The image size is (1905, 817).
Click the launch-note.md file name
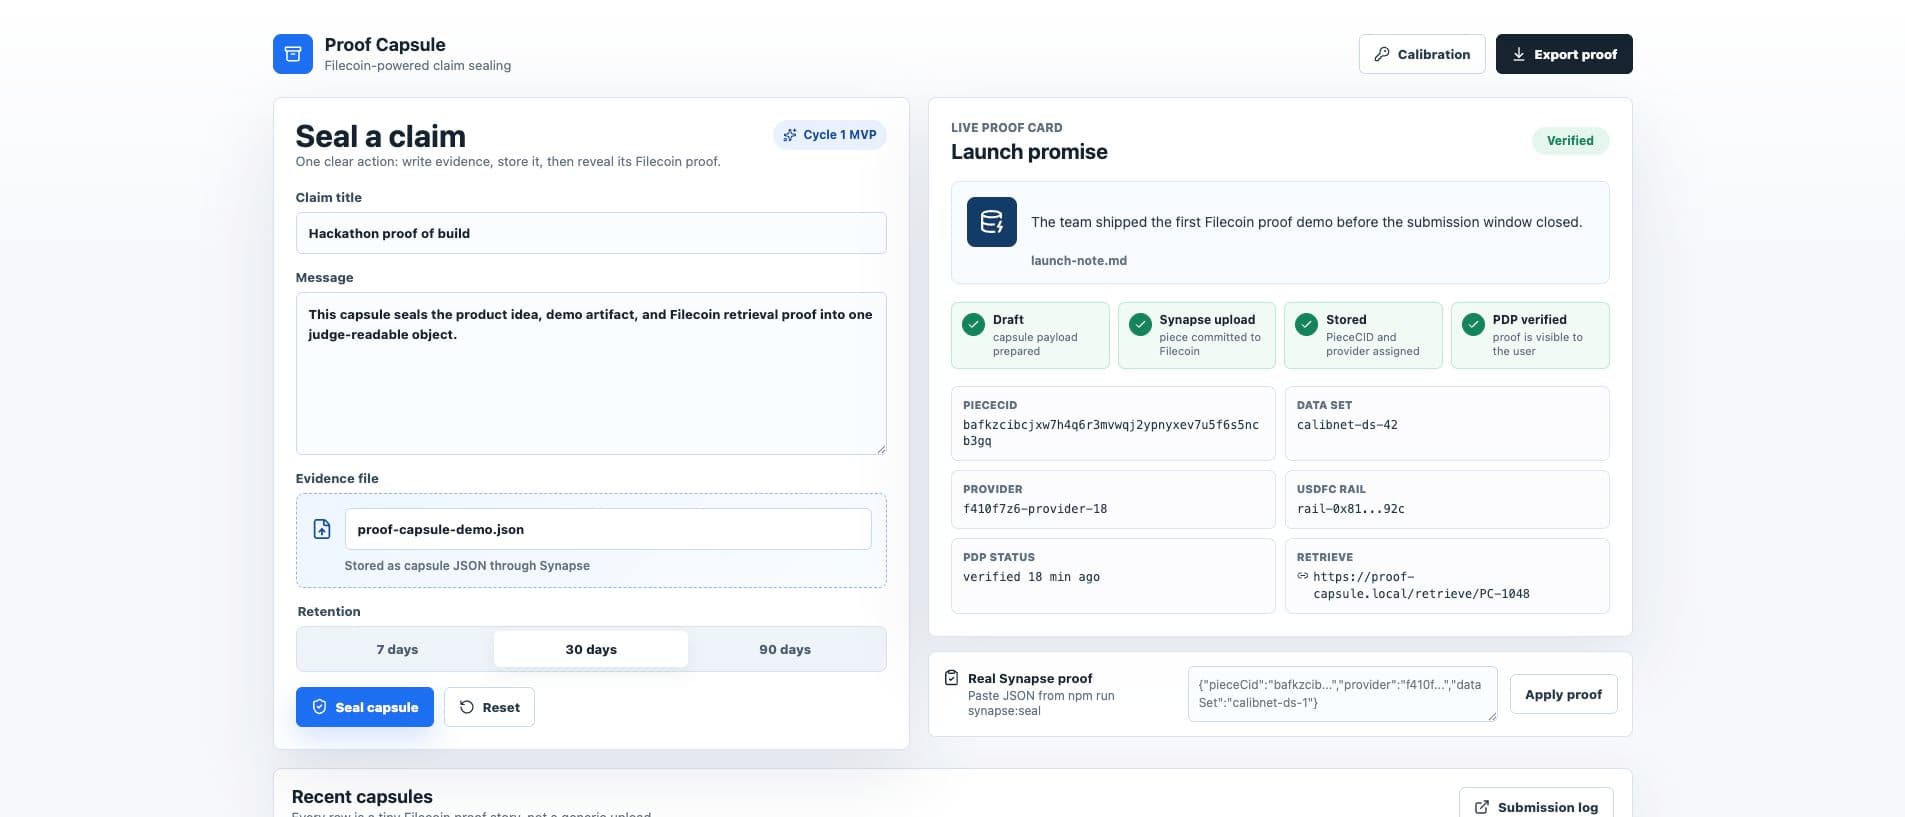click(x=1078, y=260)
